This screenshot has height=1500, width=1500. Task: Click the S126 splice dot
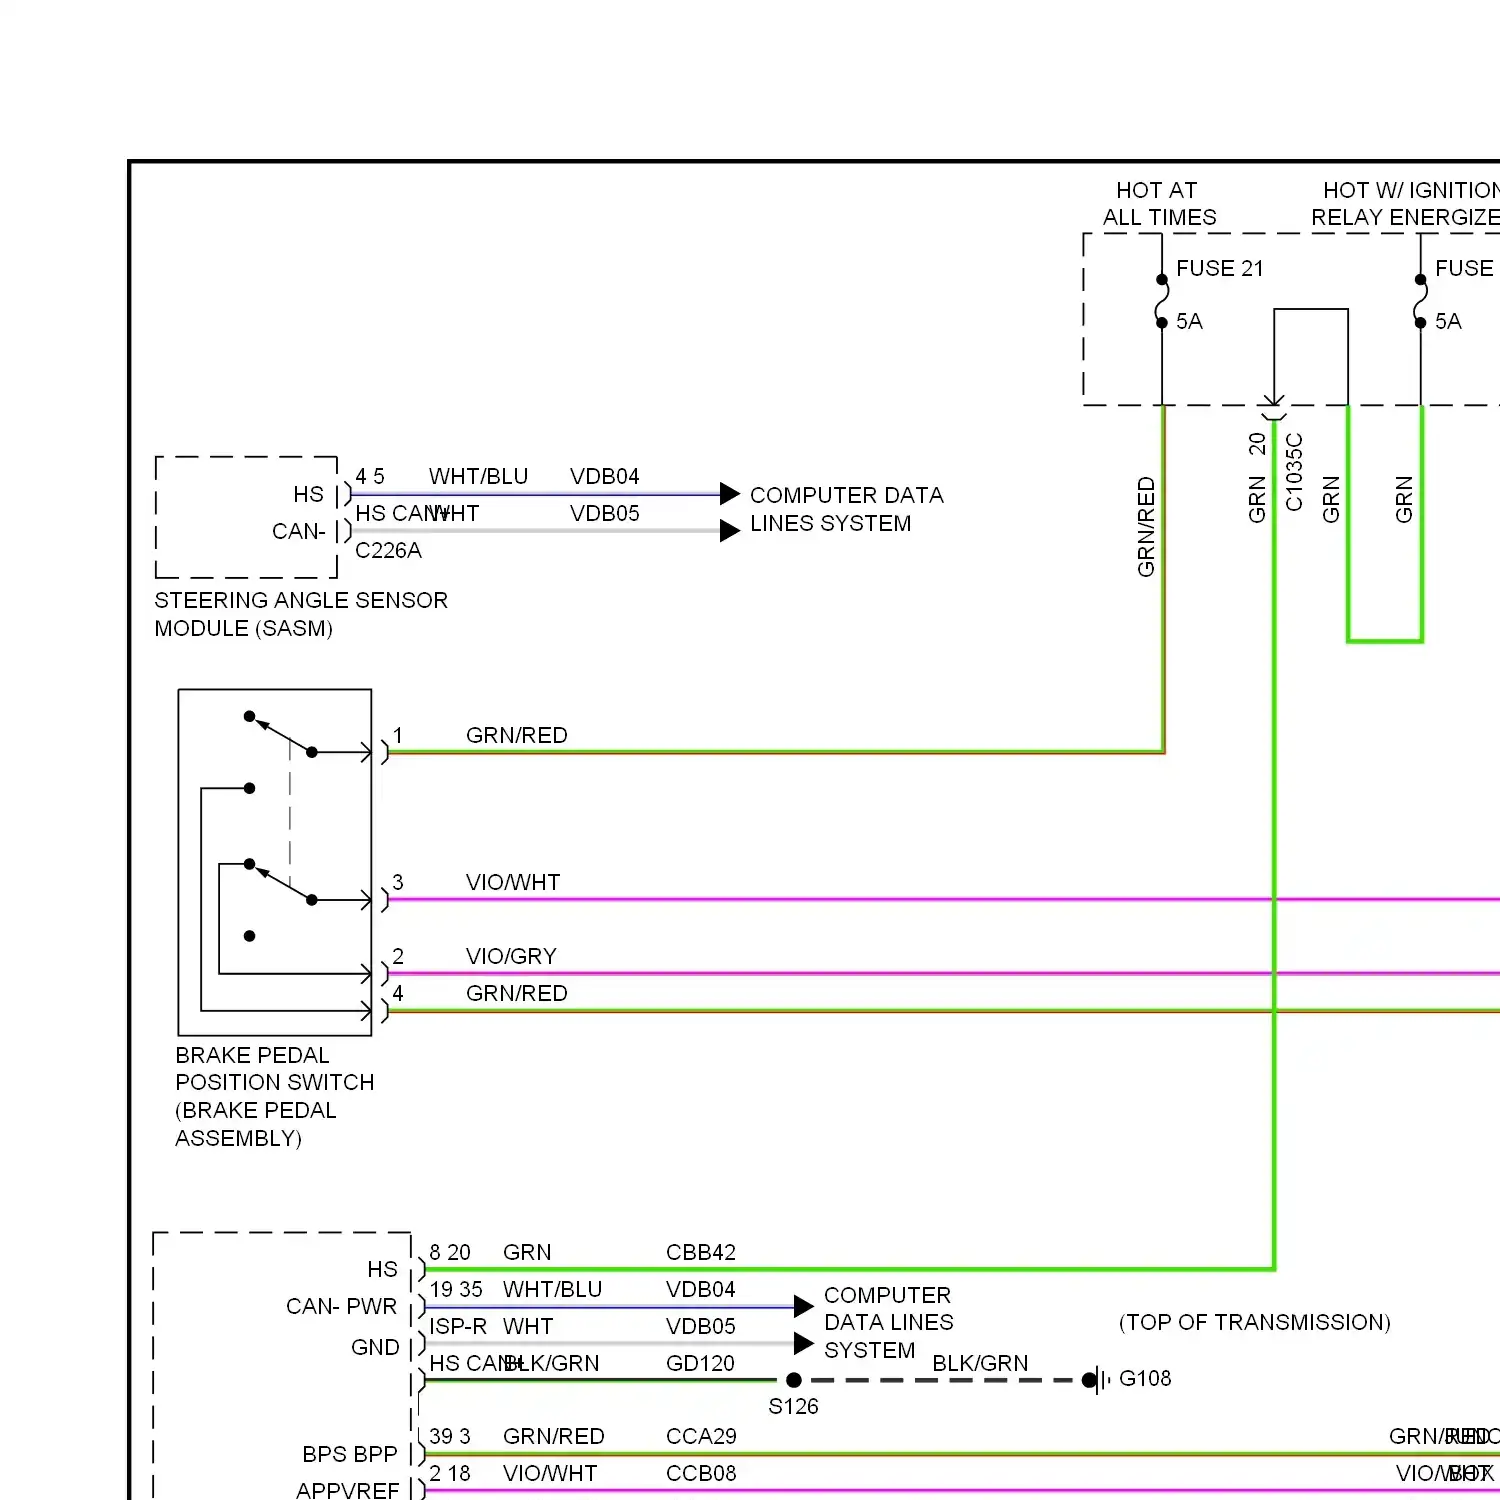point(794,1380)
